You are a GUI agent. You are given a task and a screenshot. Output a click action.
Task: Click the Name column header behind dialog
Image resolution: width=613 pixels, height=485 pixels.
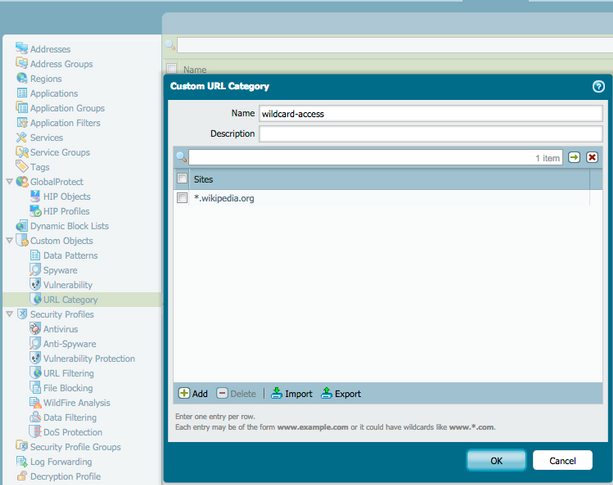(195, 70)
